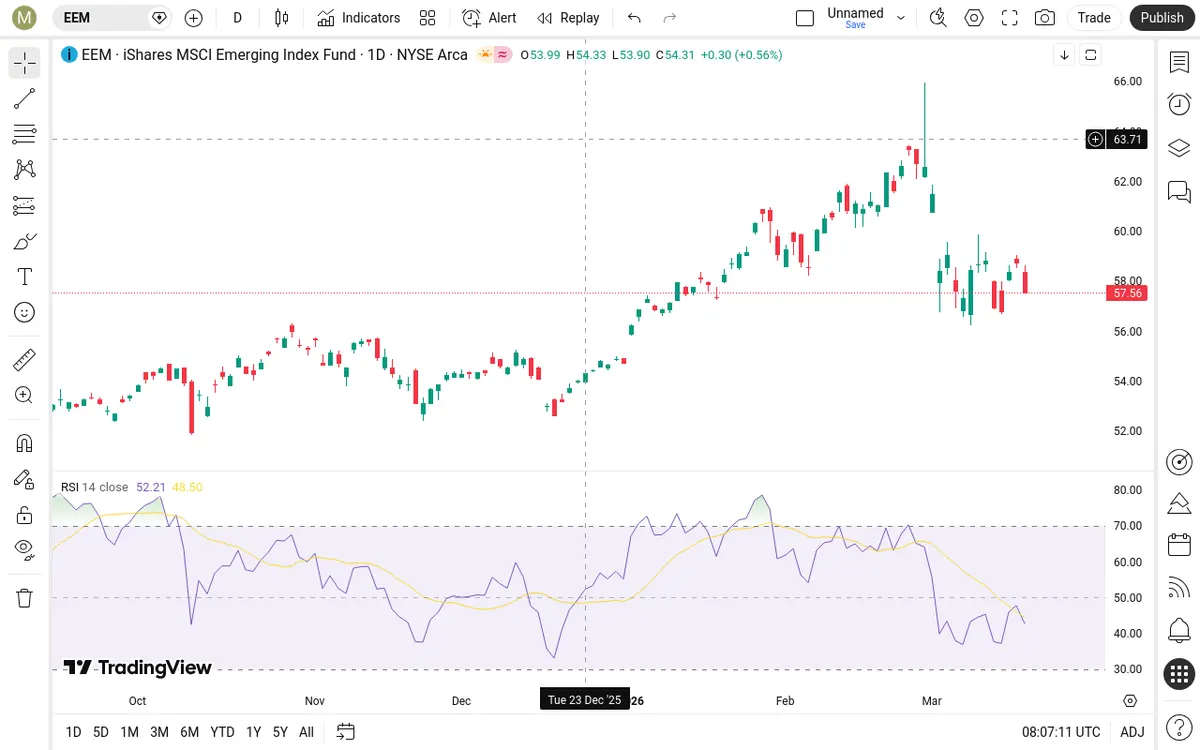Select the 1Y time range
This screenshot has height=750, width=1200.
[x=254, y=732]
